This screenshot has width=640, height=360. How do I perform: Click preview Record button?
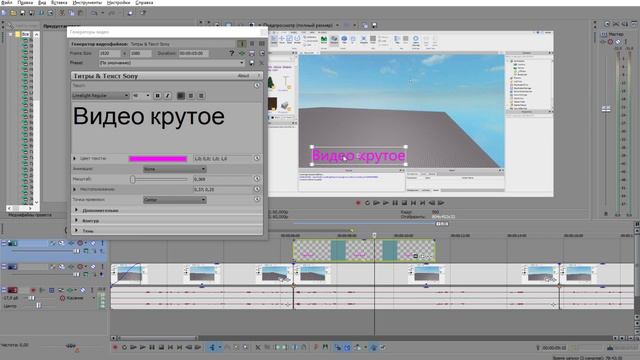point(358,203)
